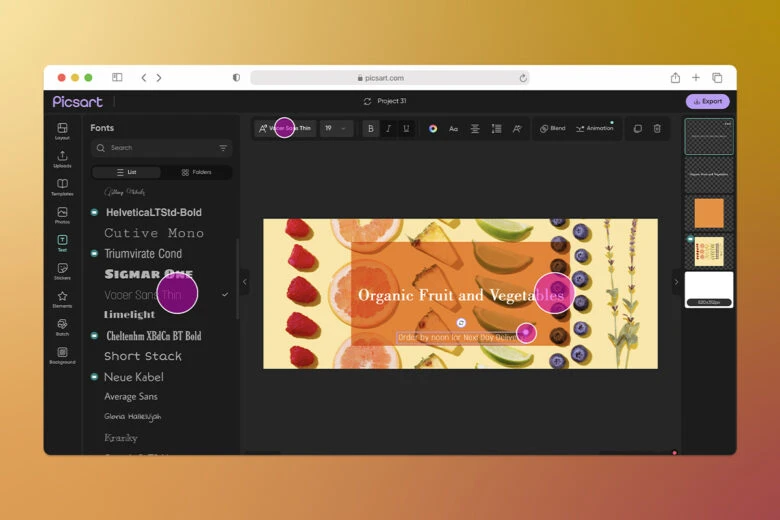780x520 pixels.
Task: Switch to the Folders view tab
Action: (x=196, y=172)
